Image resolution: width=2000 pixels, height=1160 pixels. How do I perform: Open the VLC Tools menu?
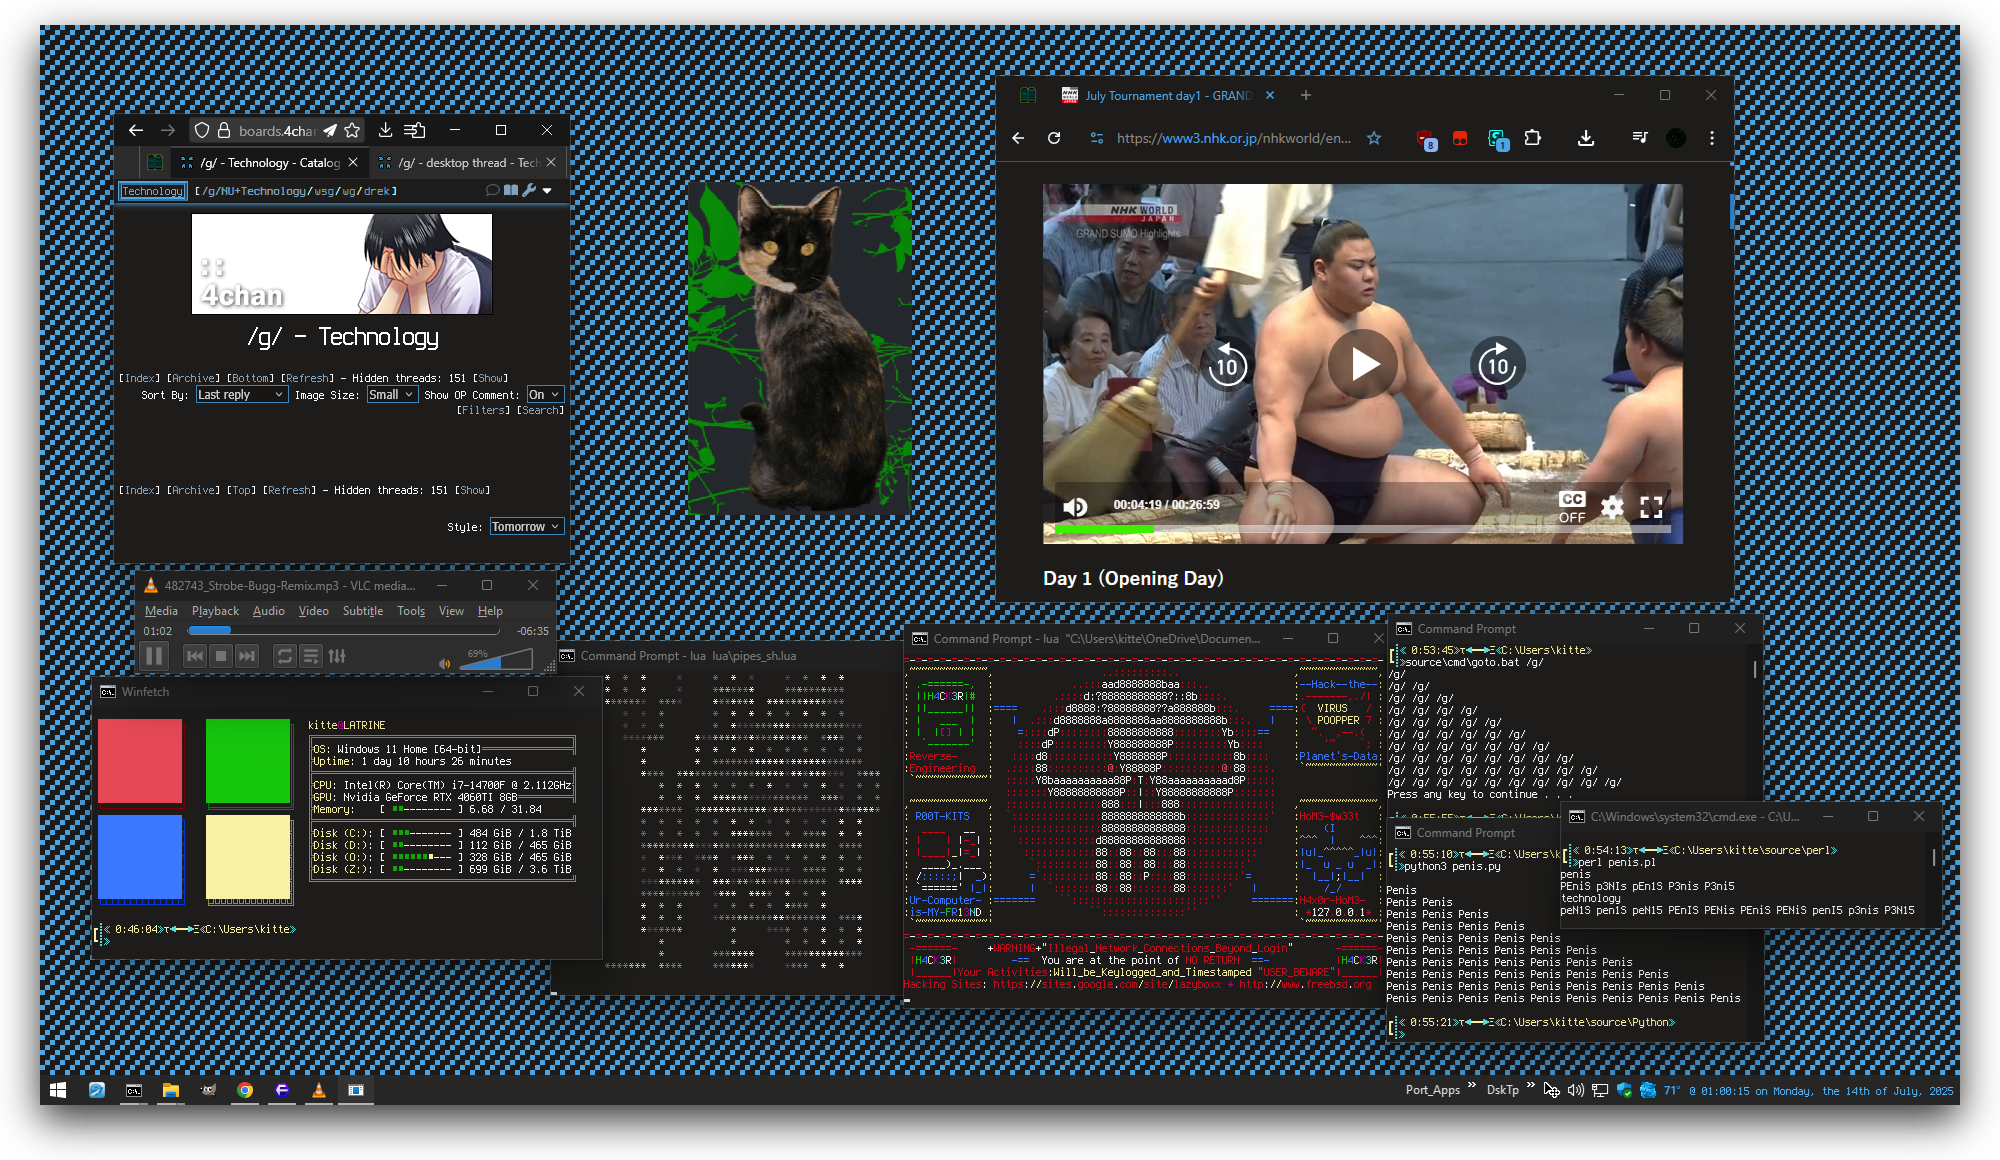[411, 611]
